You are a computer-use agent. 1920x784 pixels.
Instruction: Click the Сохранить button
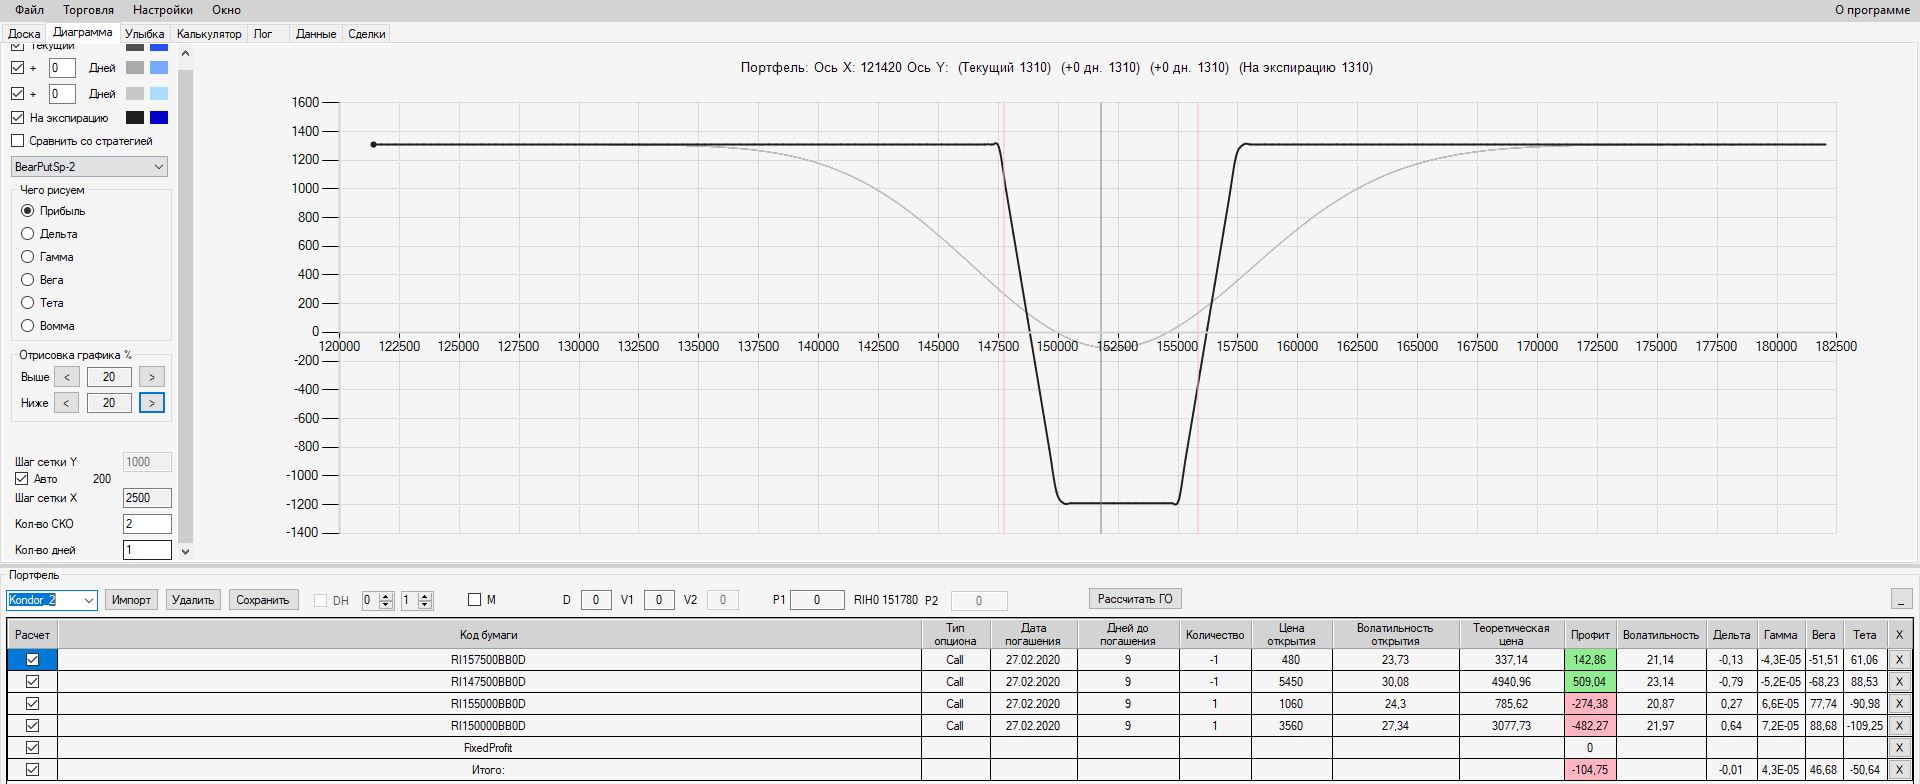coord(263,600)
